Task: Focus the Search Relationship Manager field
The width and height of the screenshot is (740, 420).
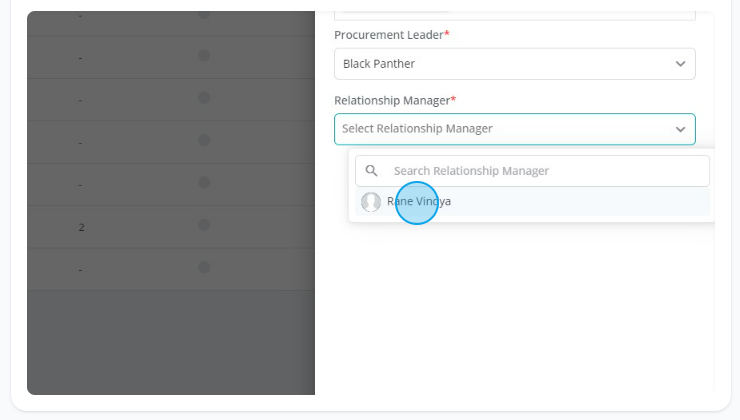Action: point(532,171)
